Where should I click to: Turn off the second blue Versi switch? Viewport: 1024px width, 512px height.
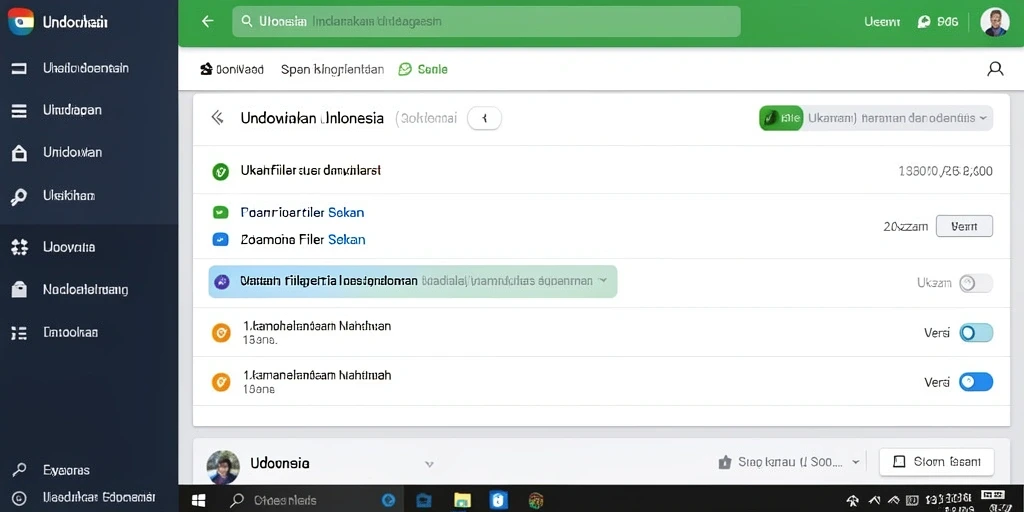pos(976,382)
